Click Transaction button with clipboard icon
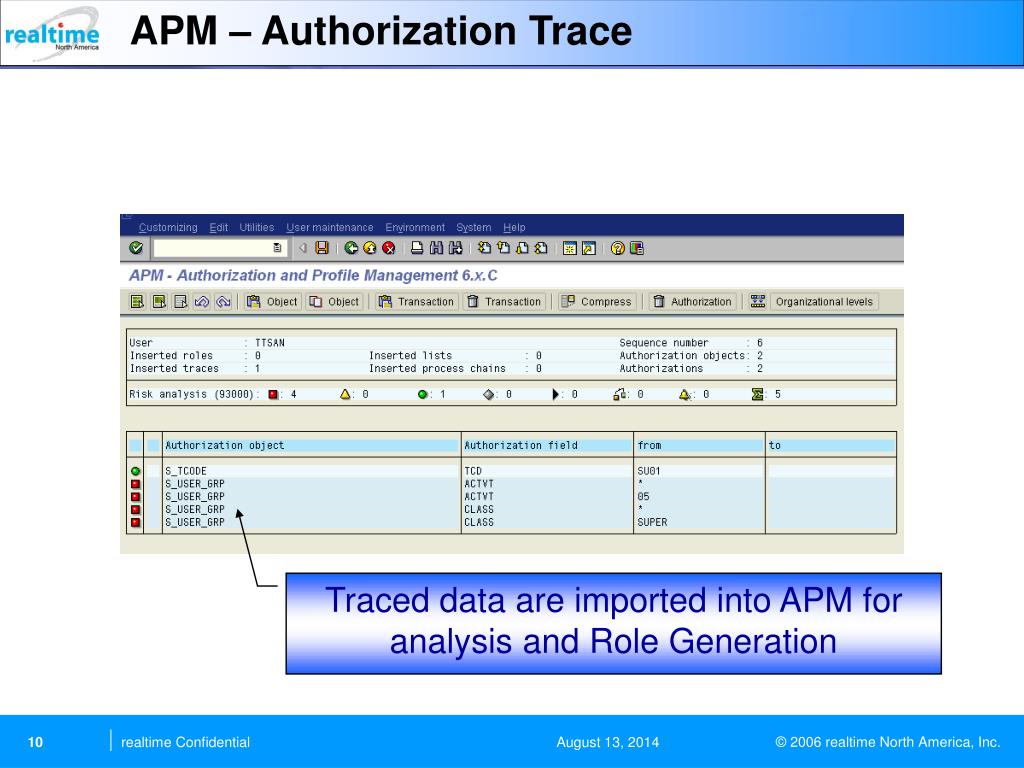1024x768 pixels. pos(416,301)
